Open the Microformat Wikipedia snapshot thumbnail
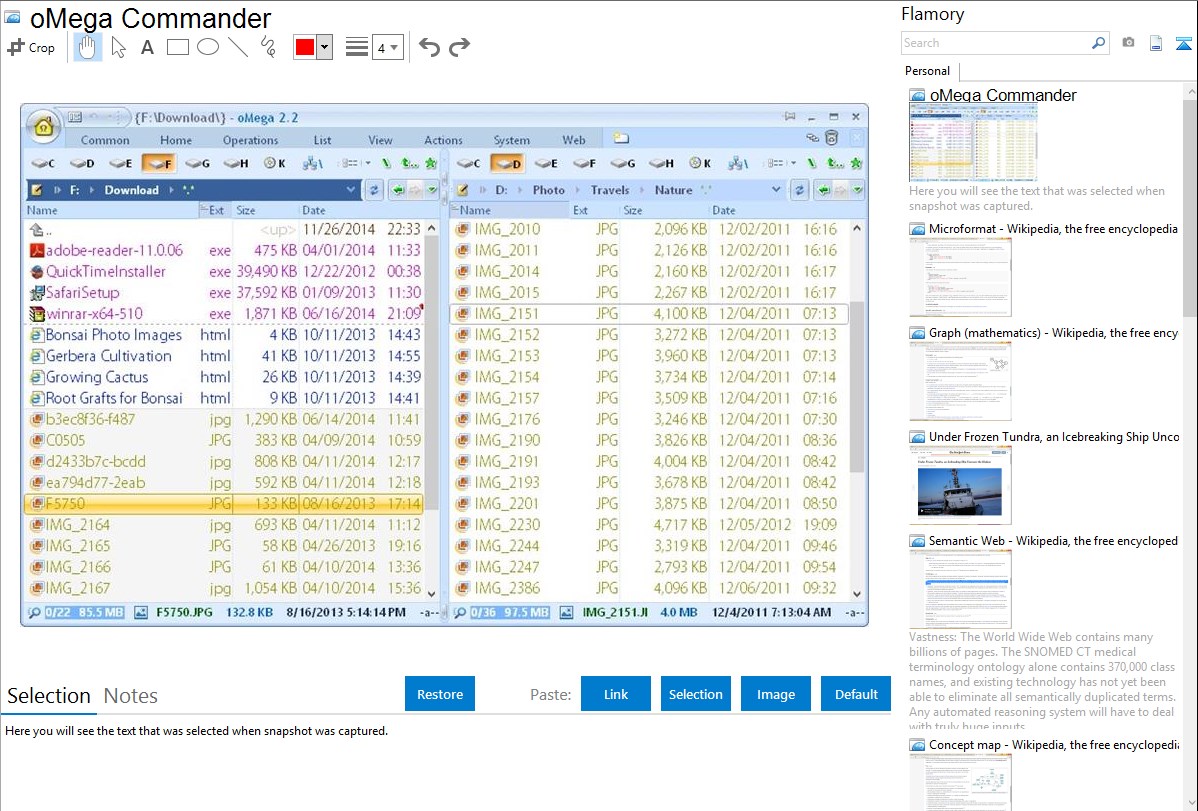Image resolution: width=1198 pixels, height=811 pixels. pyautogui.click(x=960, y=277)
